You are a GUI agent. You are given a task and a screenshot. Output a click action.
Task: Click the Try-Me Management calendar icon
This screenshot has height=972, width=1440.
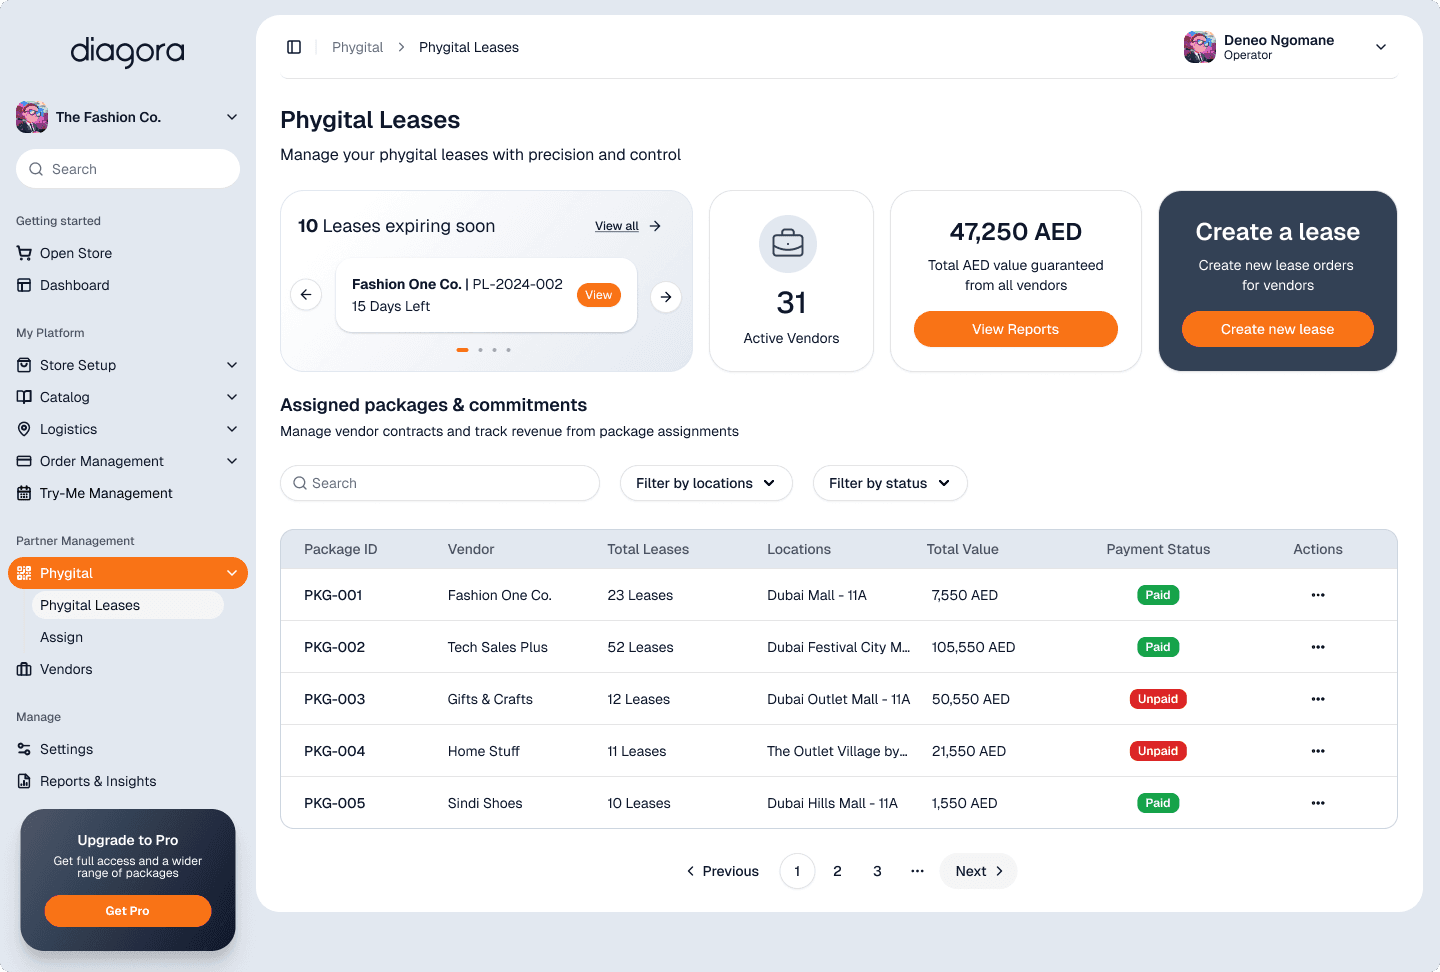coord(24,493)
